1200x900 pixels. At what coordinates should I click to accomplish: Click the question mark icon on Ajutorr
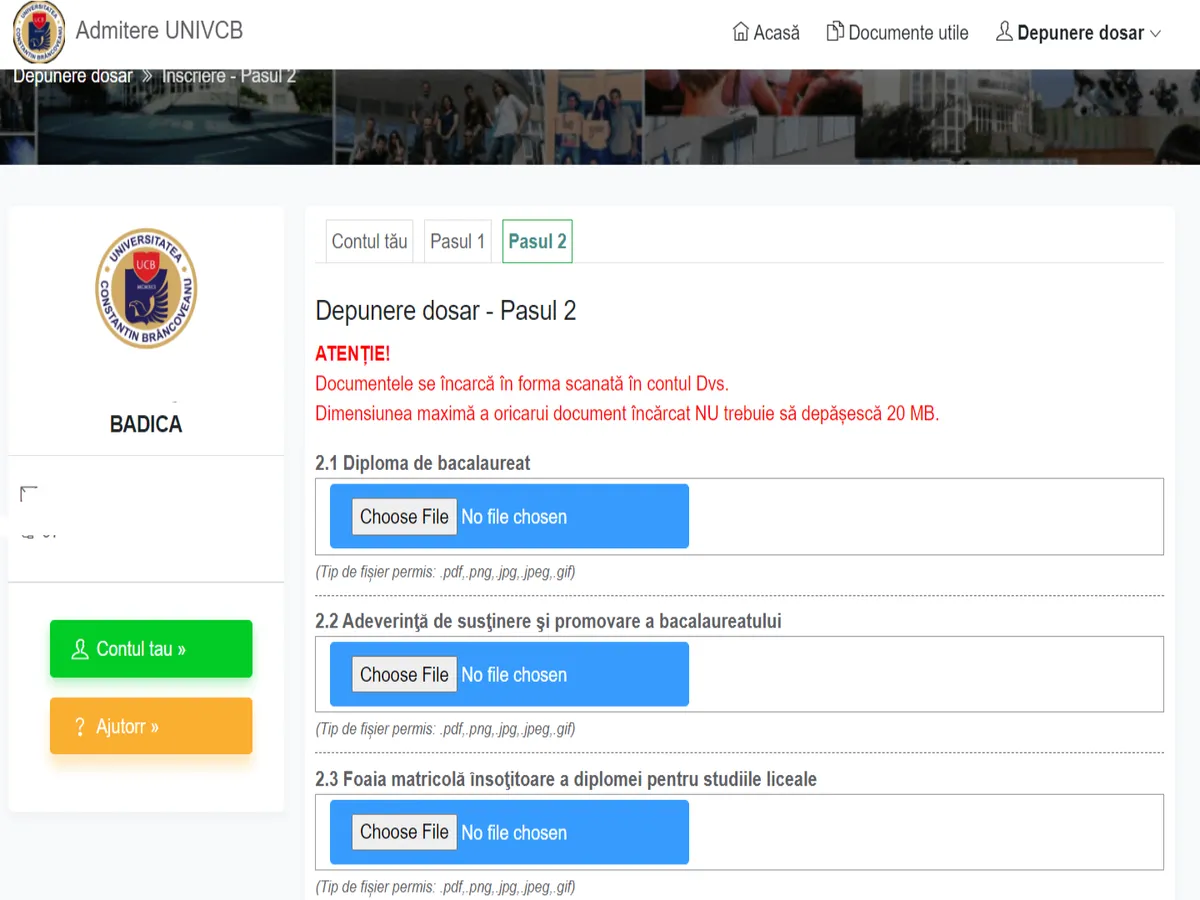tap(80, 727)
